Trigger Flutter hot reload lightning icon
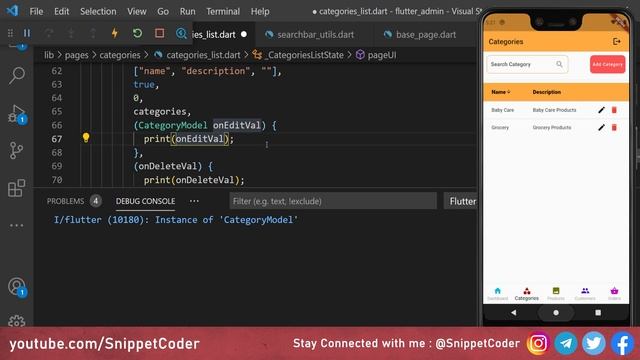 coord(115,33)
